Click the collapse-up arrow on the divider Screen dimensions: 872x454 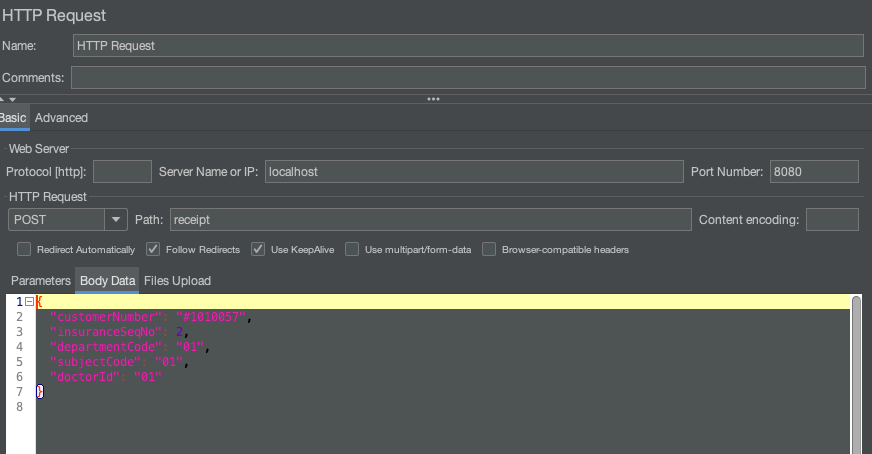click(2, 99)
